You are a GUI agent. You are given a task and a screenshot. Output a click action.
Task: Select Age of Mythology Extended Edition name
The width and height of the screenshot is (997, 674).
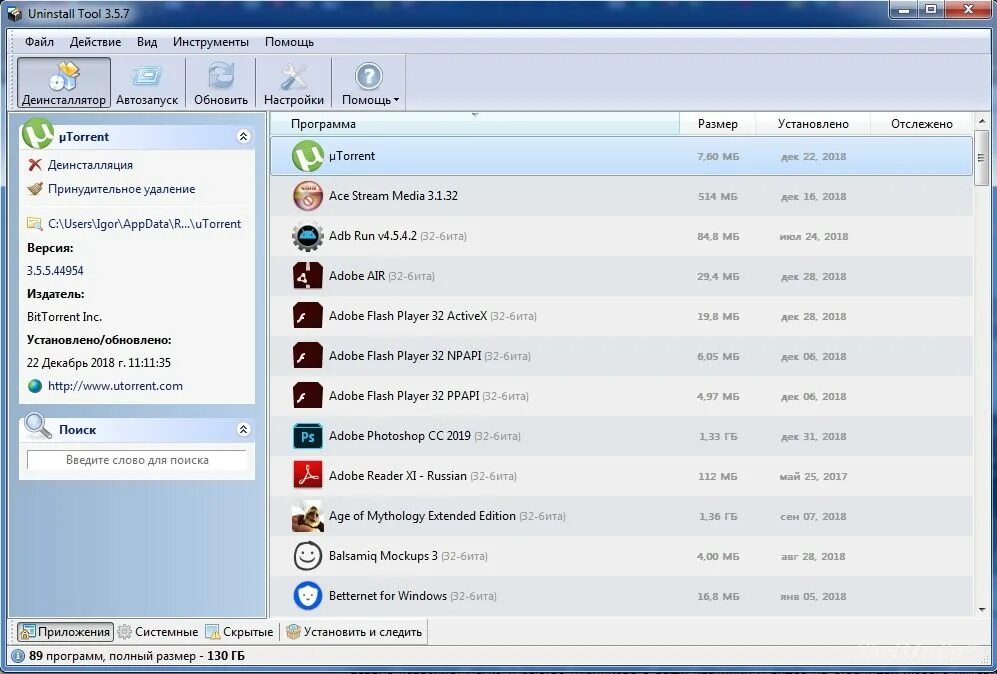422,516
